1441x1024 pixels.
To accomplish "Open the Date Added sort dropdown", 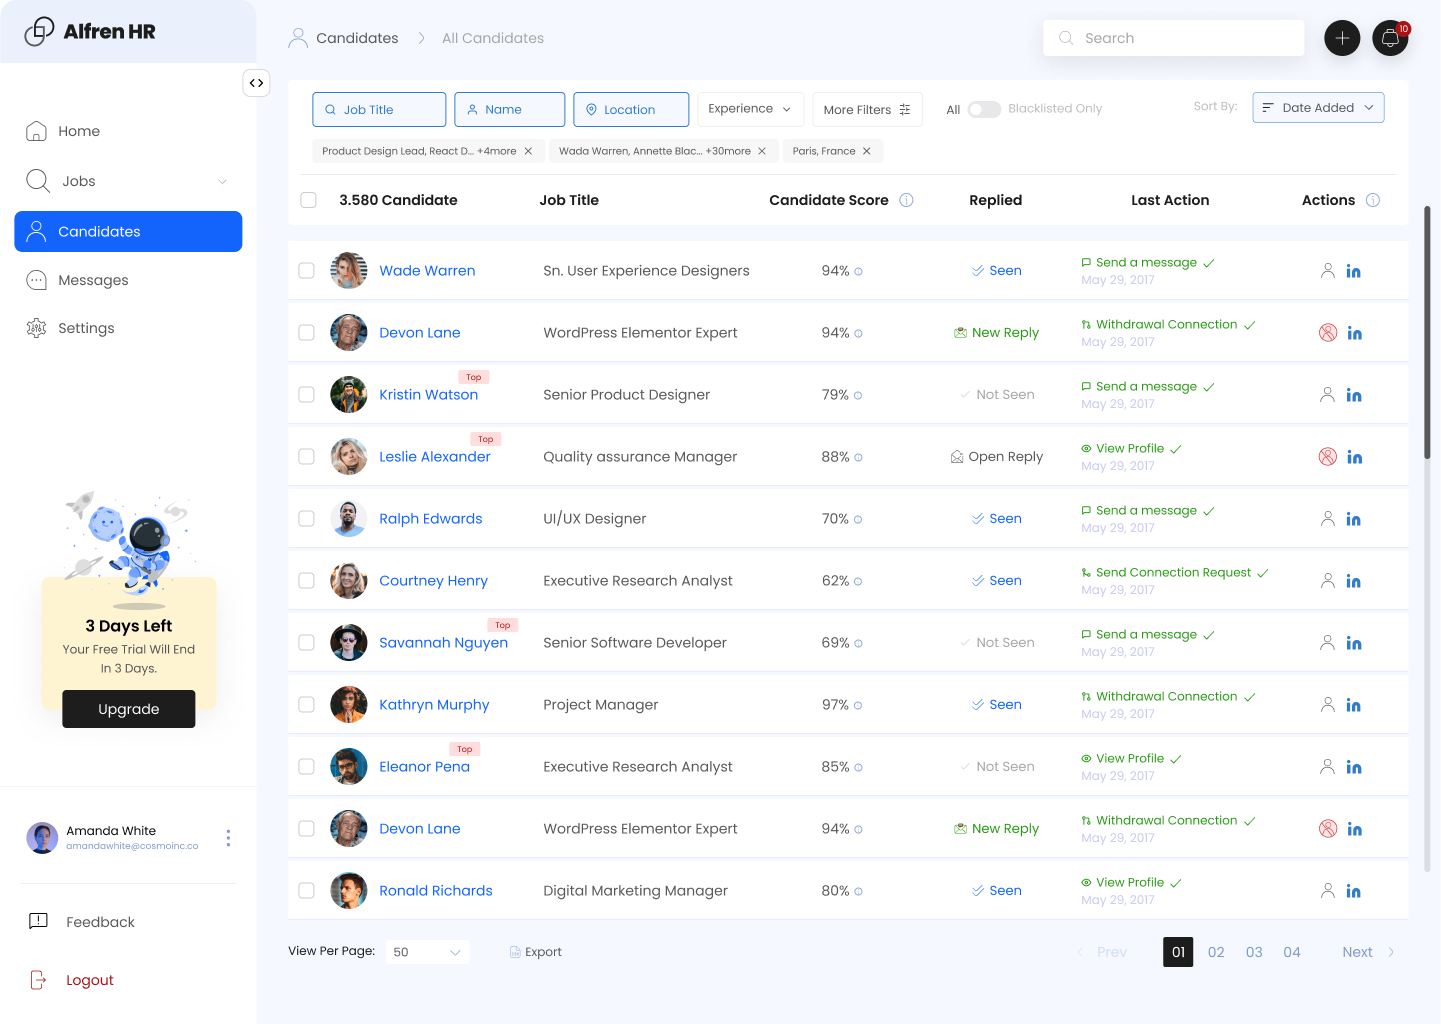I will click(x=1318, y=108).
